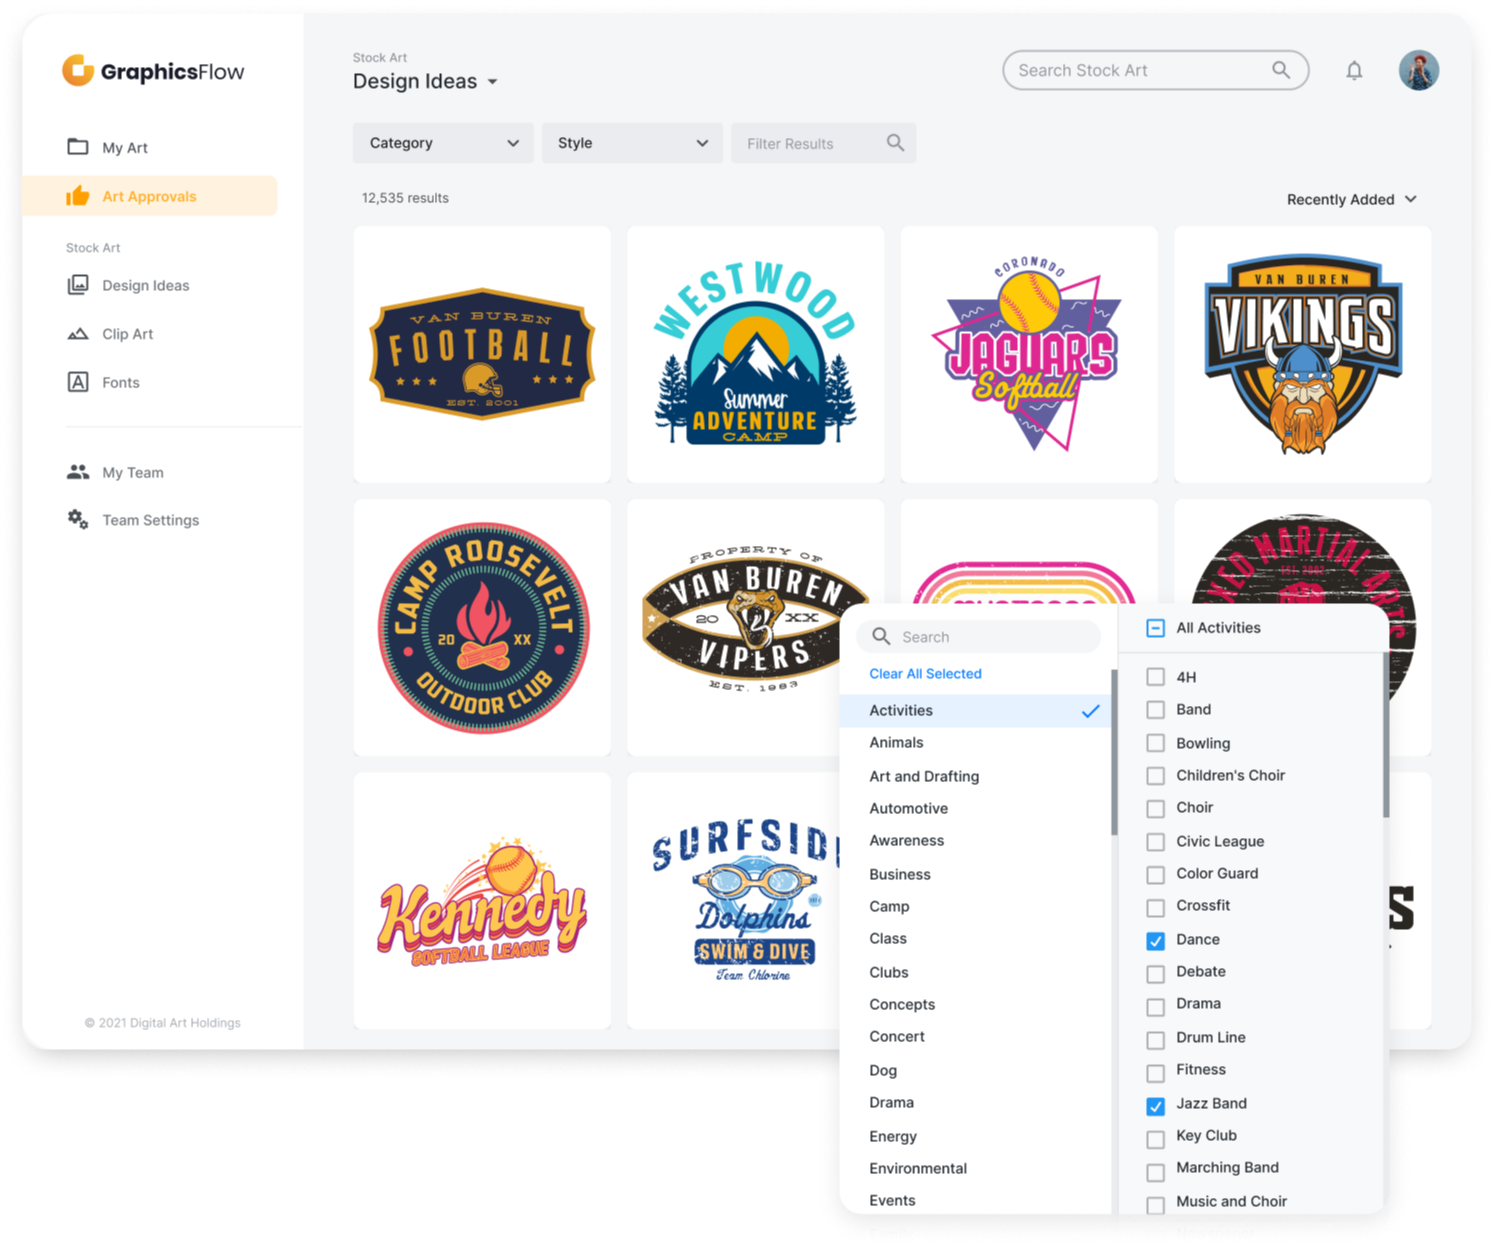Uncheck the Jazz Band checkbox
Image resolution: width=1495 pixels, height=1247 pixels.
(1155, 1105)
